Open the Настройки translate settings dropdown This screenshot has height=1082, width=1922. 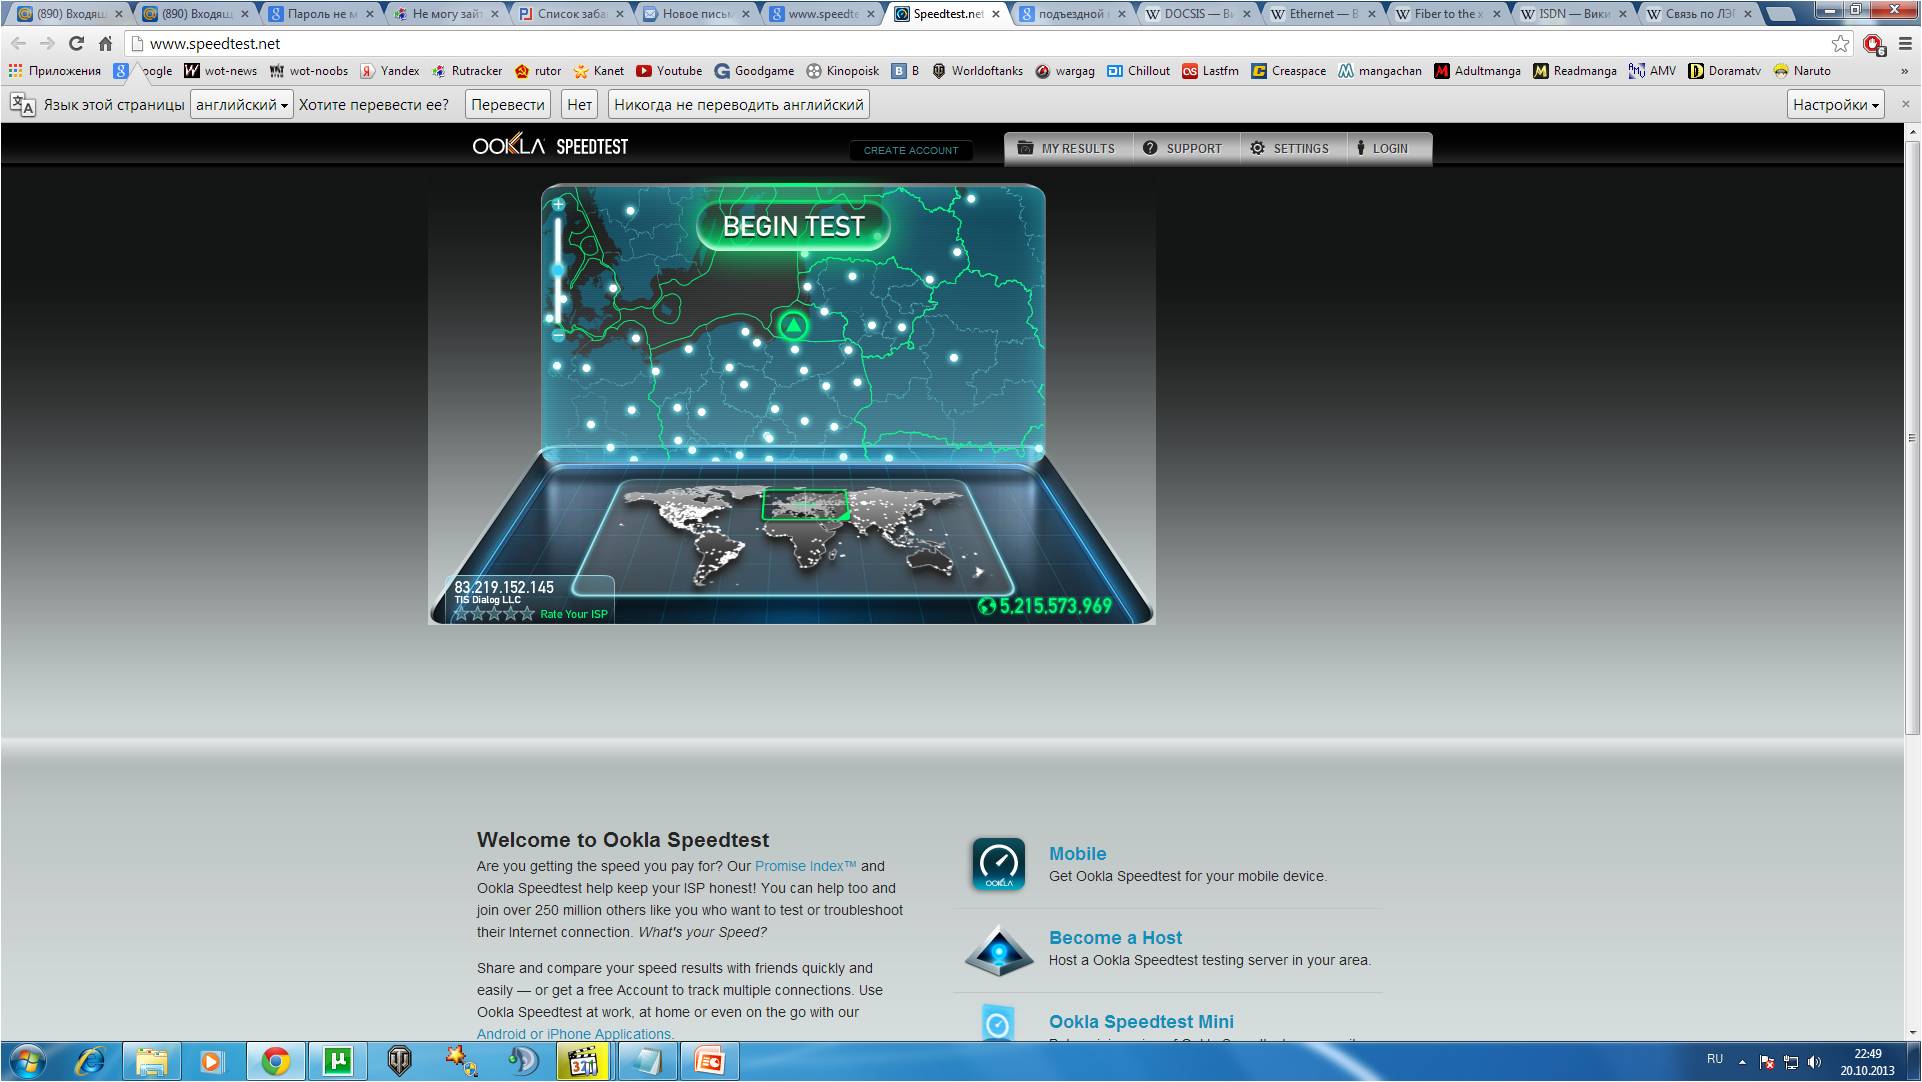[x=1836, y=105]
